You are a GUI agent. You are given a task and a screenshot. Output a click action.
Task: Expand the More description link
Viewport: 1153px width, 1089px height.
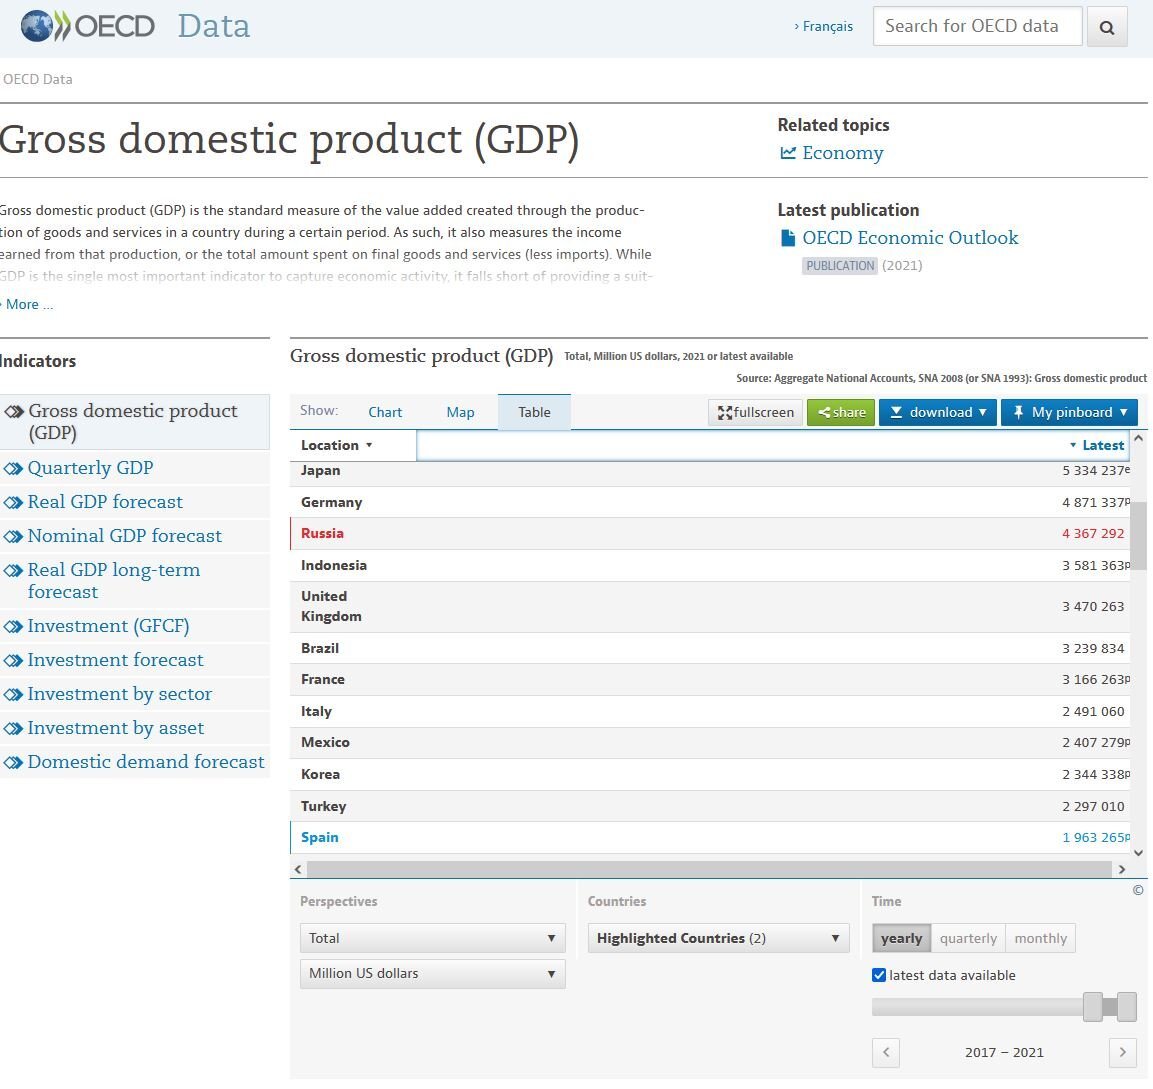pos(28,304)
